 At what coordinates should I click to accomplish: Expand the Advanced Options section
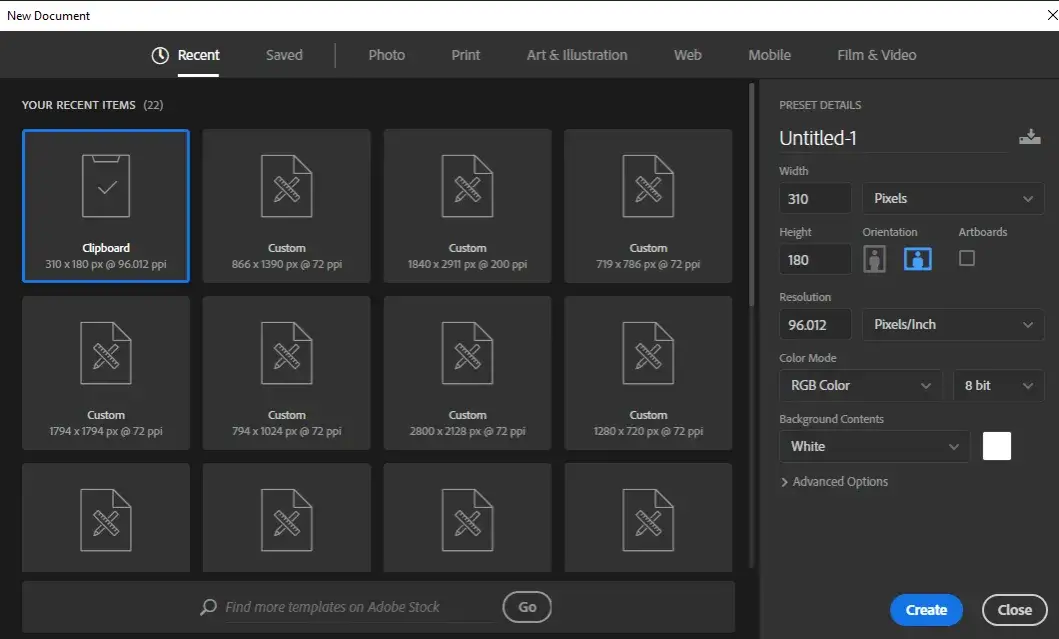[x=835, y=481]
